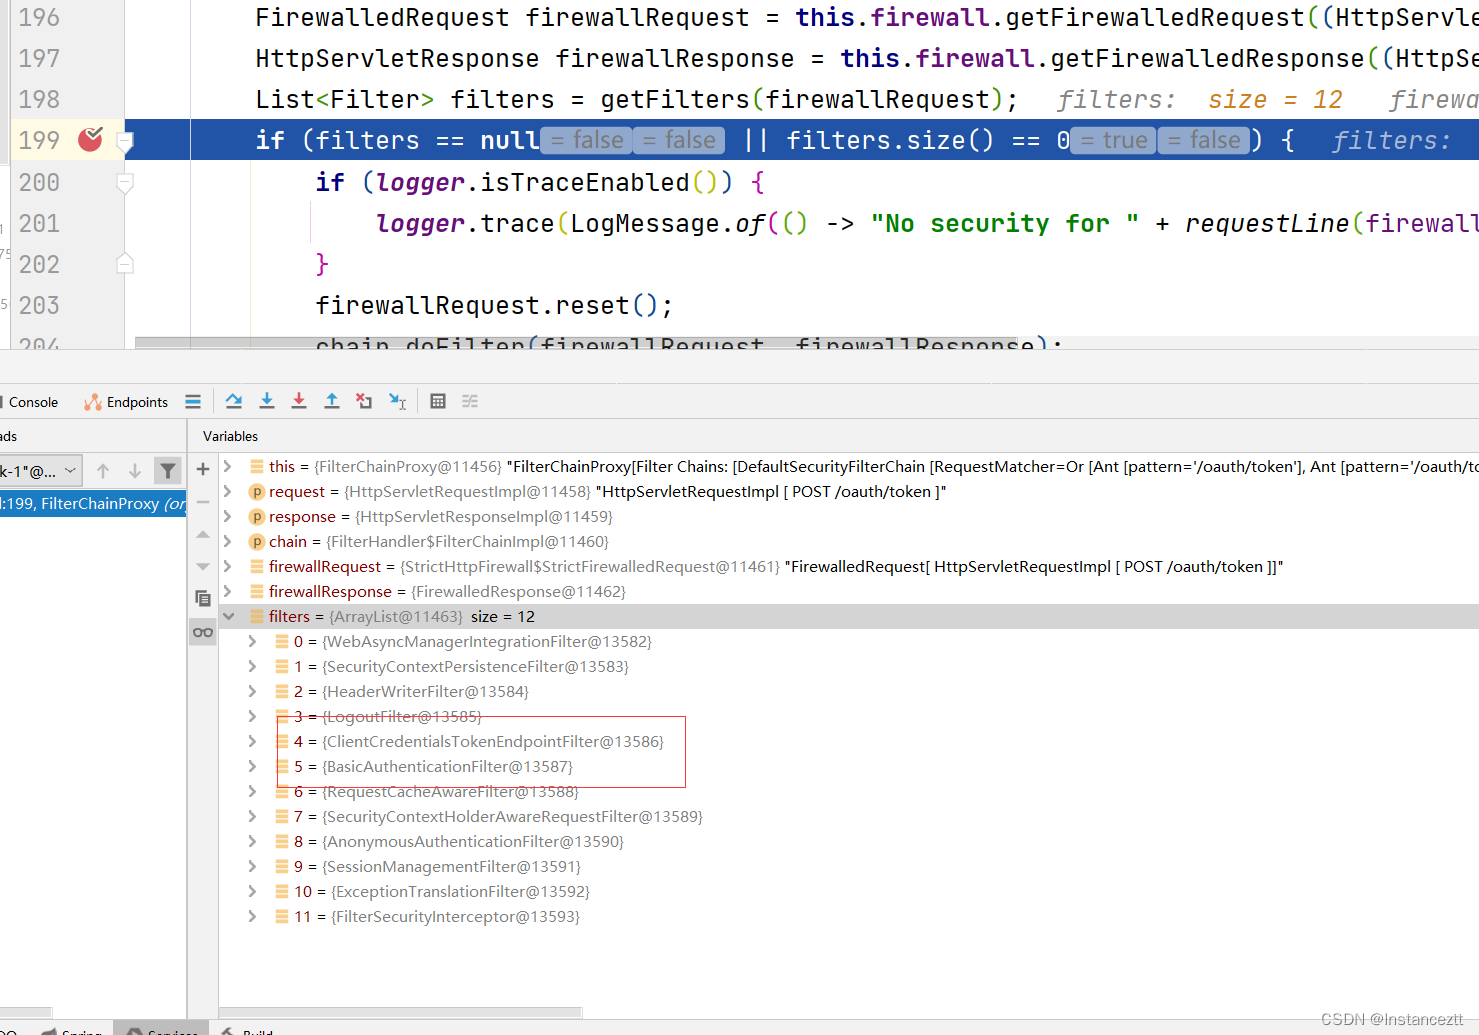1479x1035 pixels.
Task: Place cursor on firewallRequest.reset() line
Action: coord(494,305)
